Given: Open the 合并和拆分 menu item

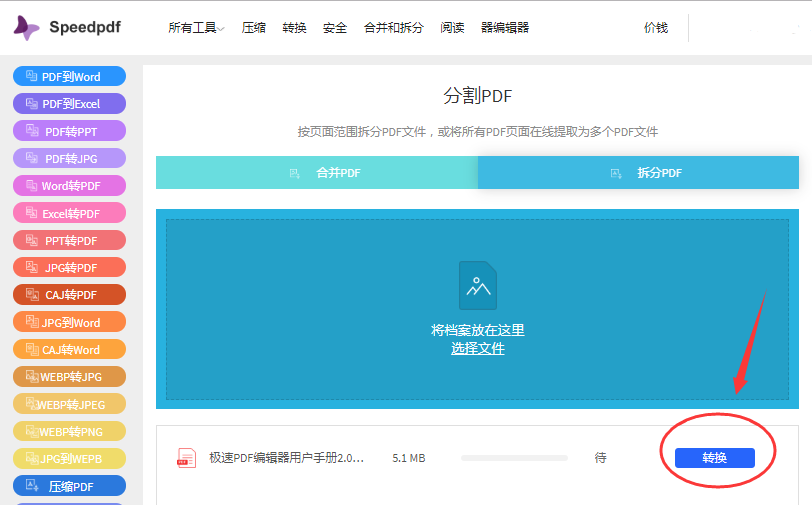Looking at the screenshot, I should (394, 27).
